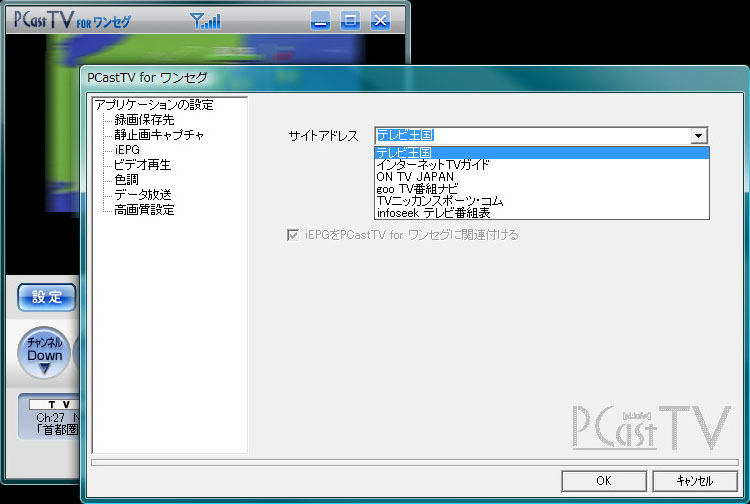Toggle the iEPG association checkbox
750x504 pixels.
coord(293,235)
